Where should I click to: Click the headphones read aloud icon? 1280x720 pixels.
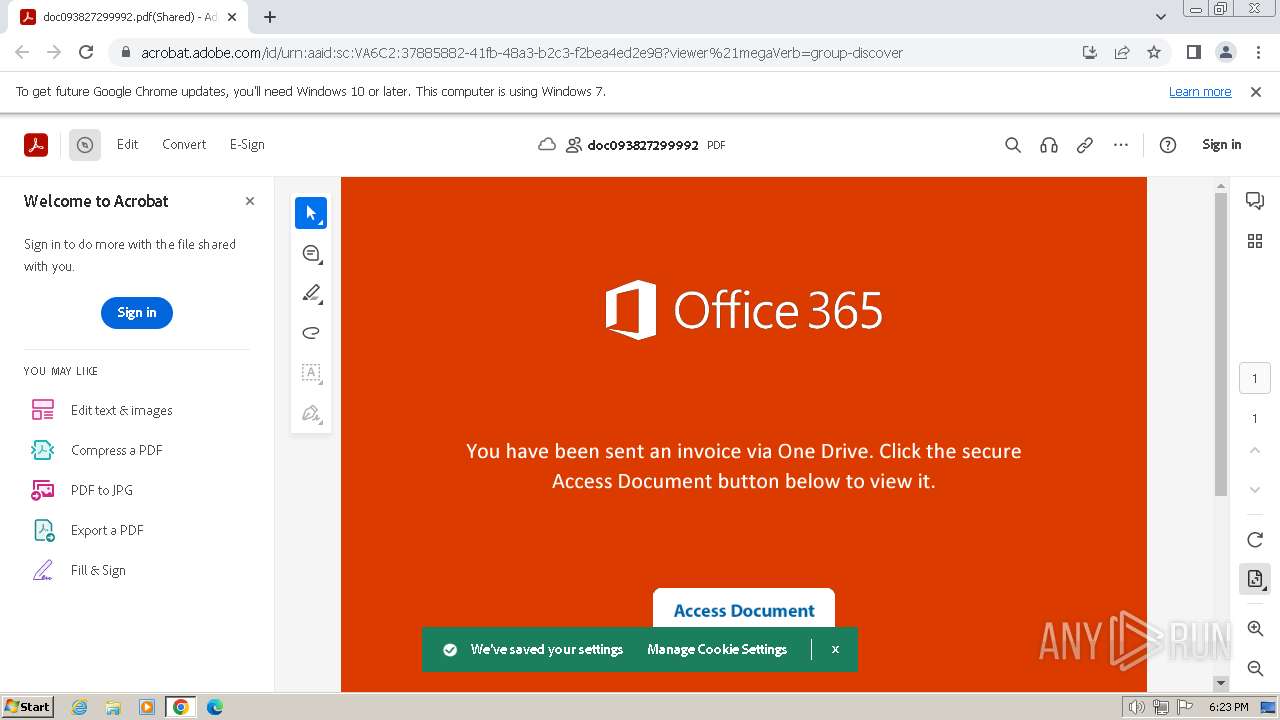(1049, 145)
